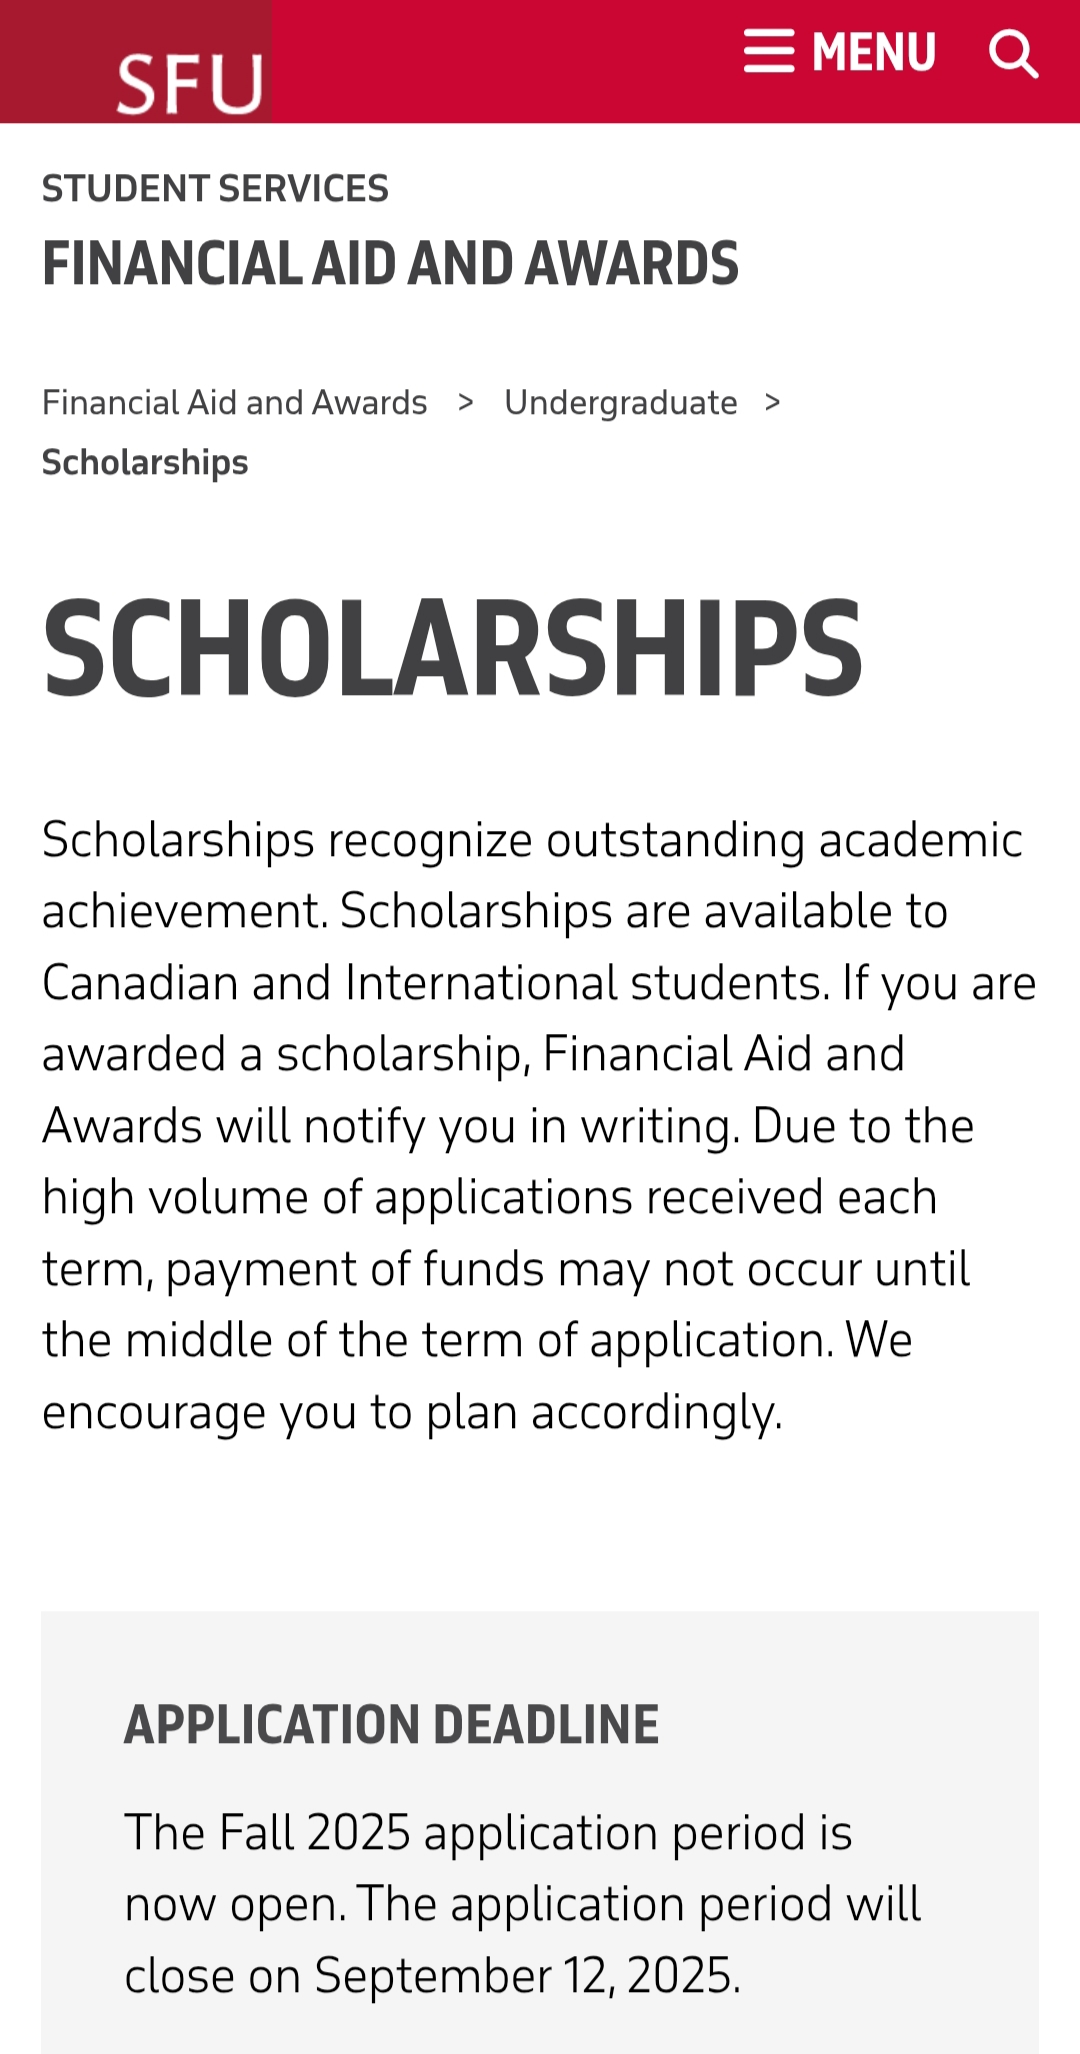Select the Scholarships breadcrumb item
The height and width of the screenshot is (2054, 1080).
145,462
